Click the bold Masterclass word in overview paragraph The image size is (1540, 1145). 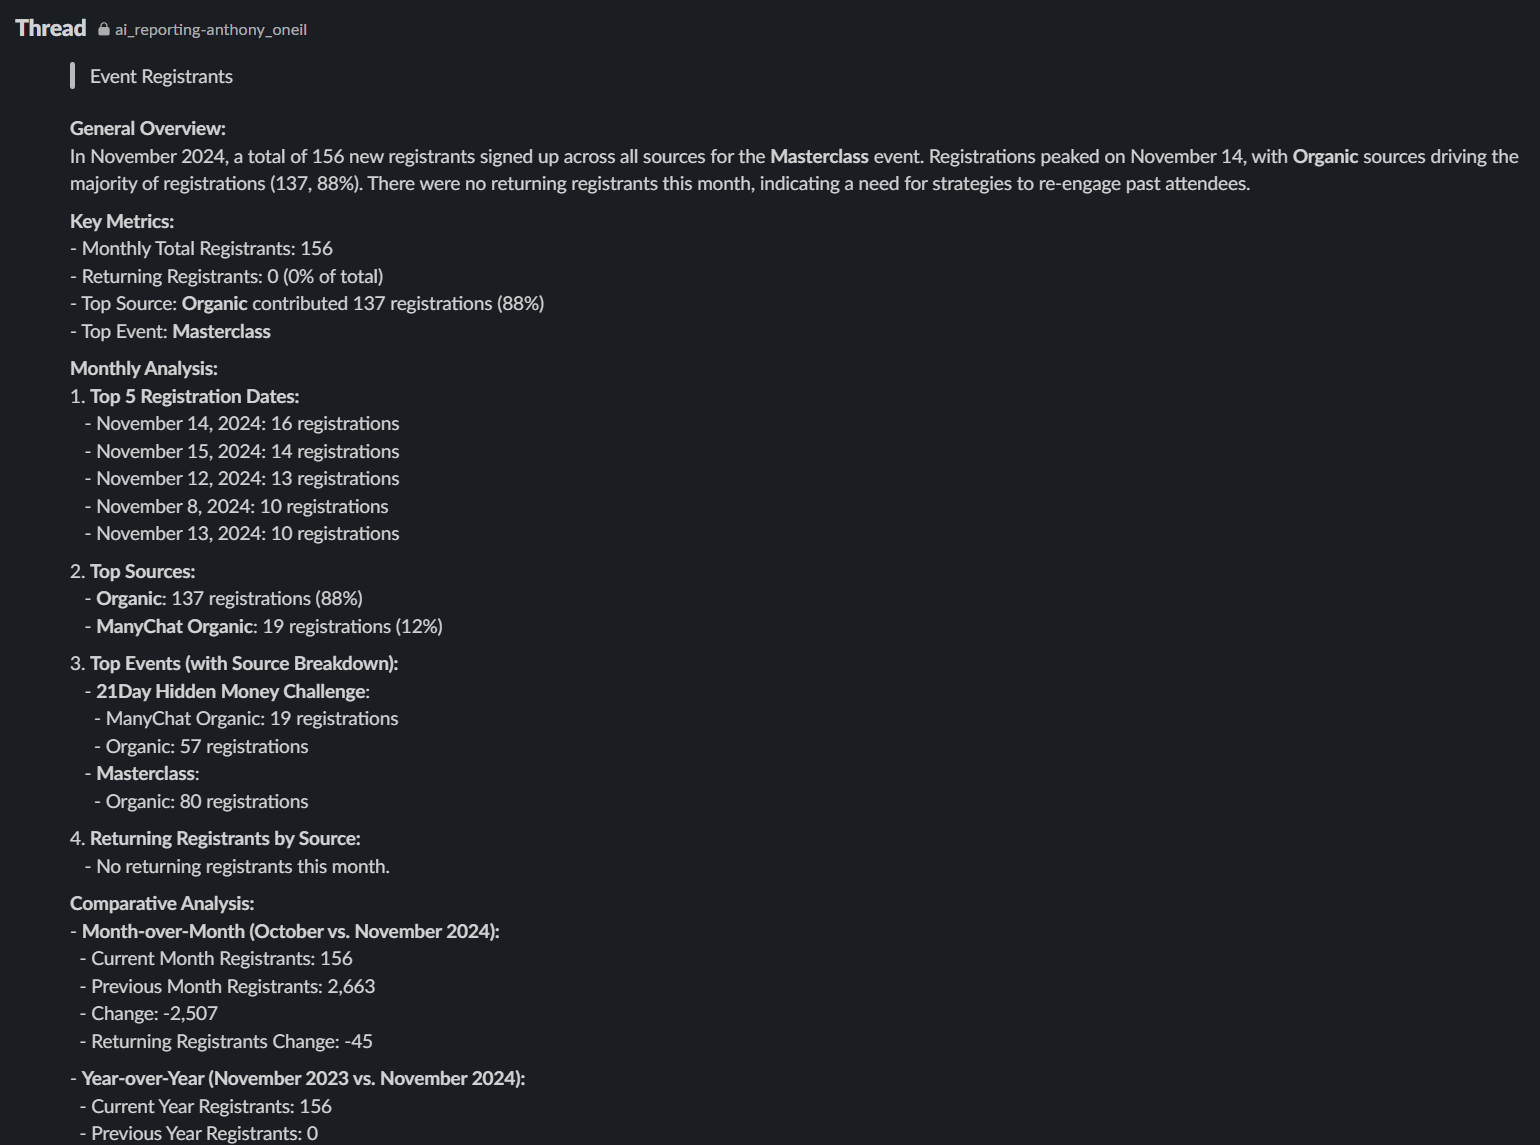[819, 157]
